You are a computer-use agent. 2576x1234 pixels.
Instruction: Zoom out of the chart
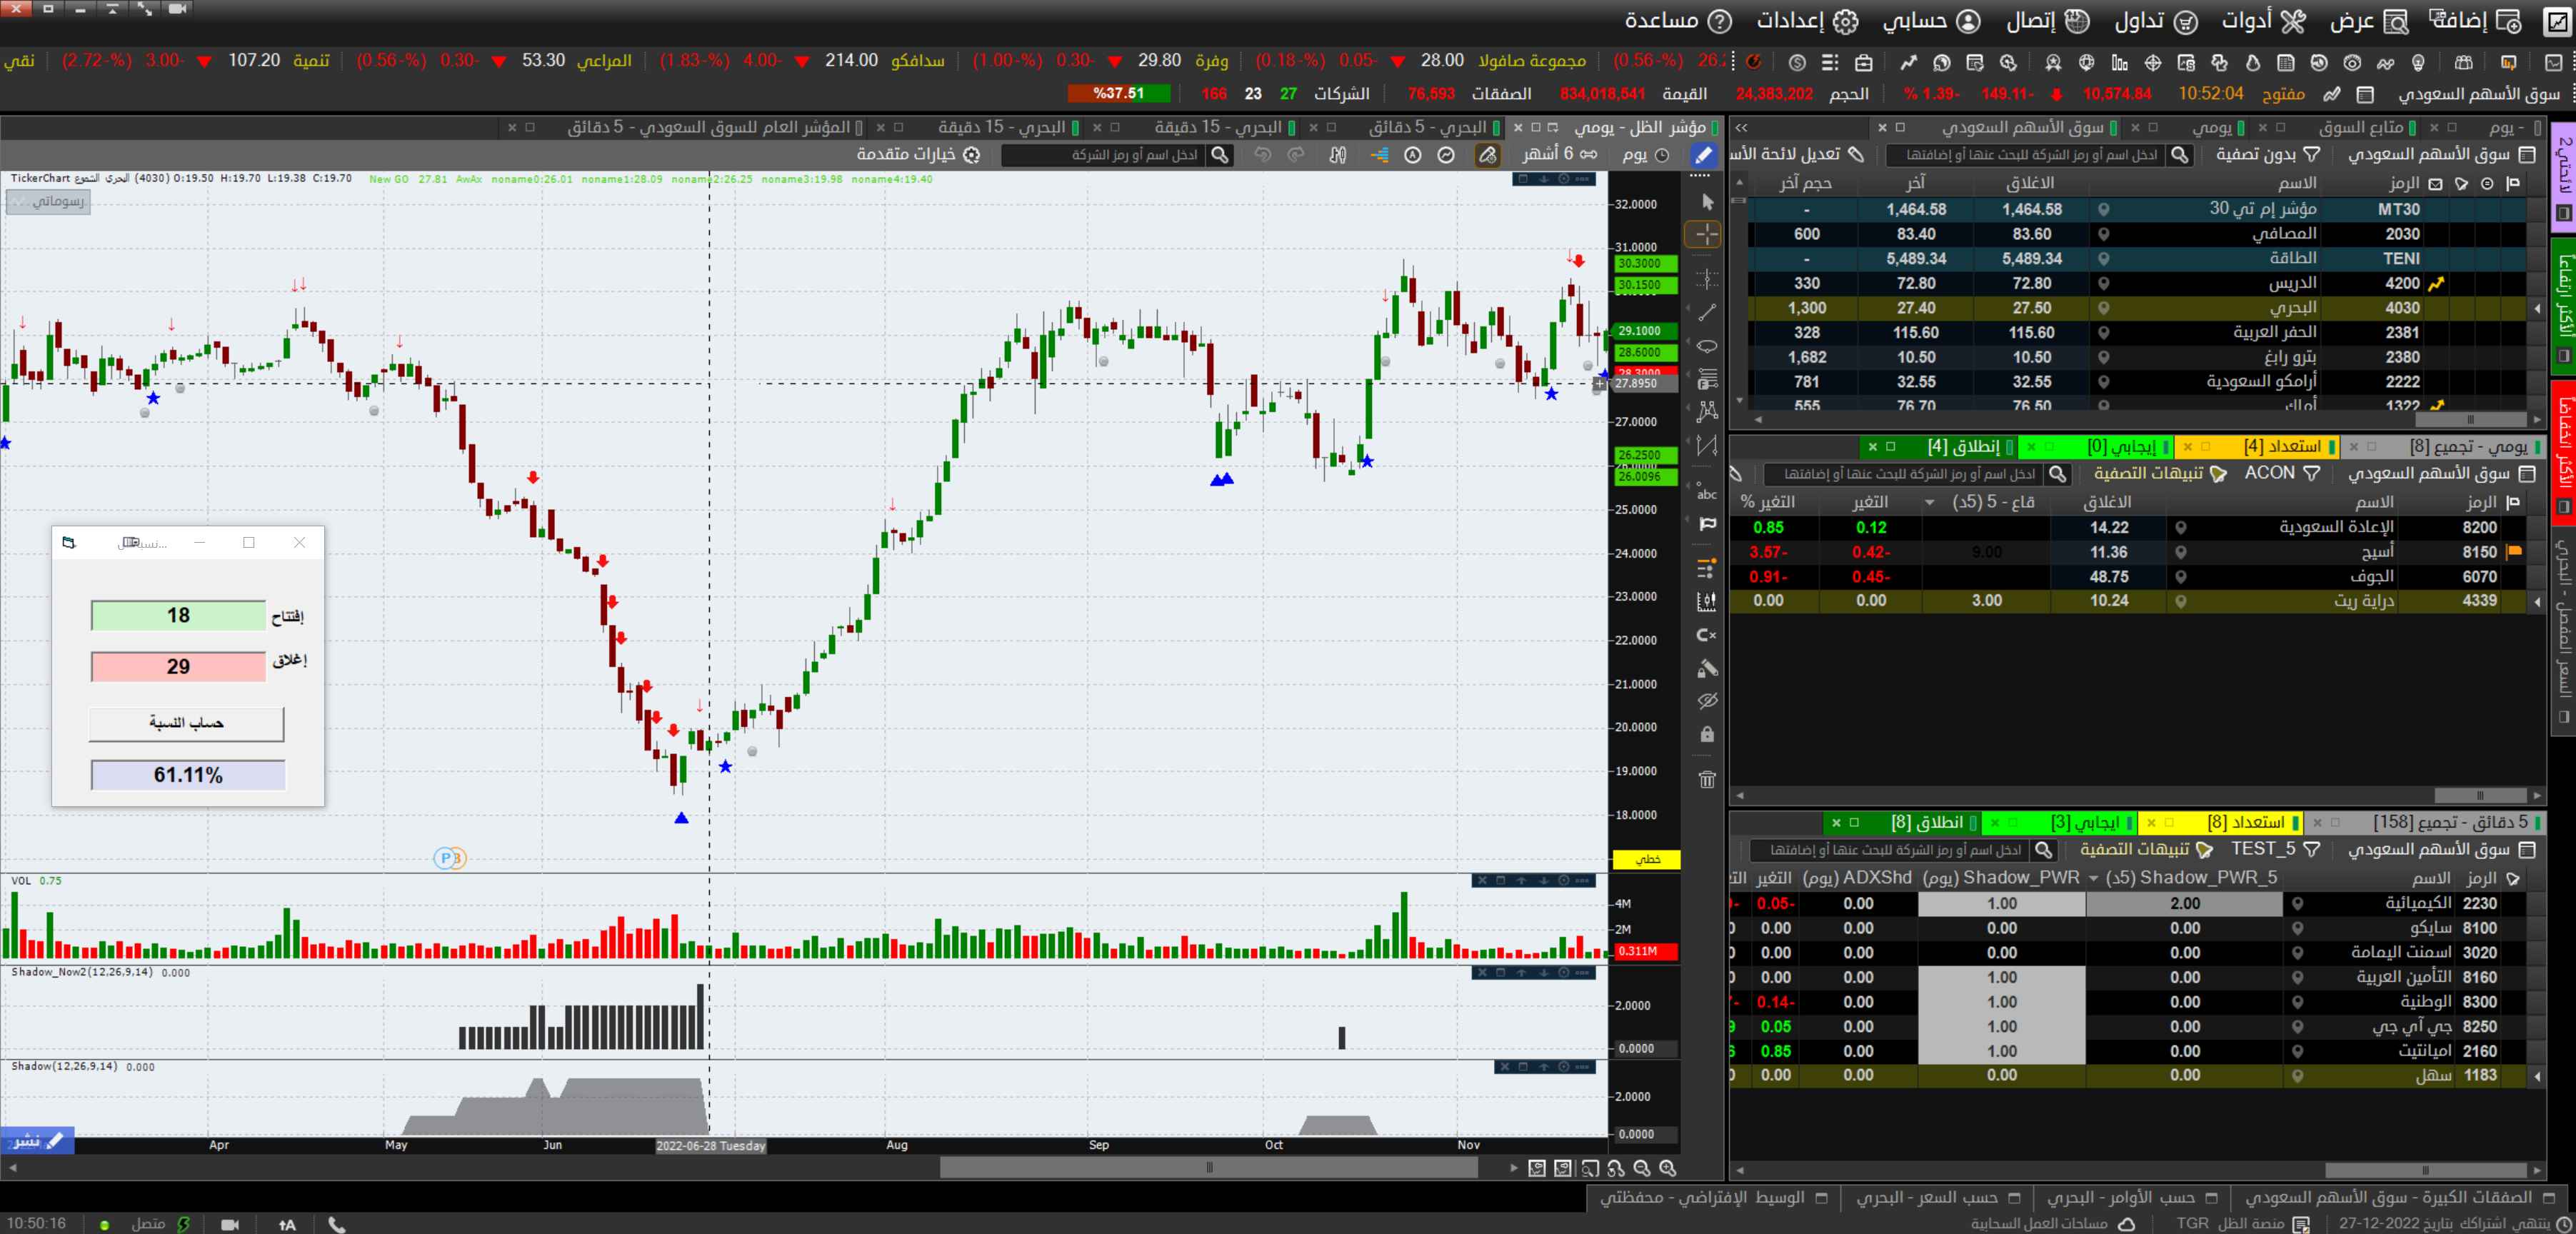pos(1641,1168)
